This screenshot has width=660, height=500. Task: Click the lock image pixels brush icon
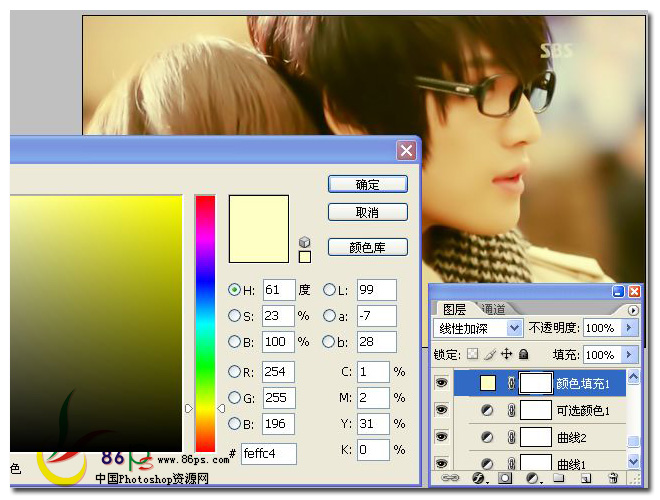490,354
